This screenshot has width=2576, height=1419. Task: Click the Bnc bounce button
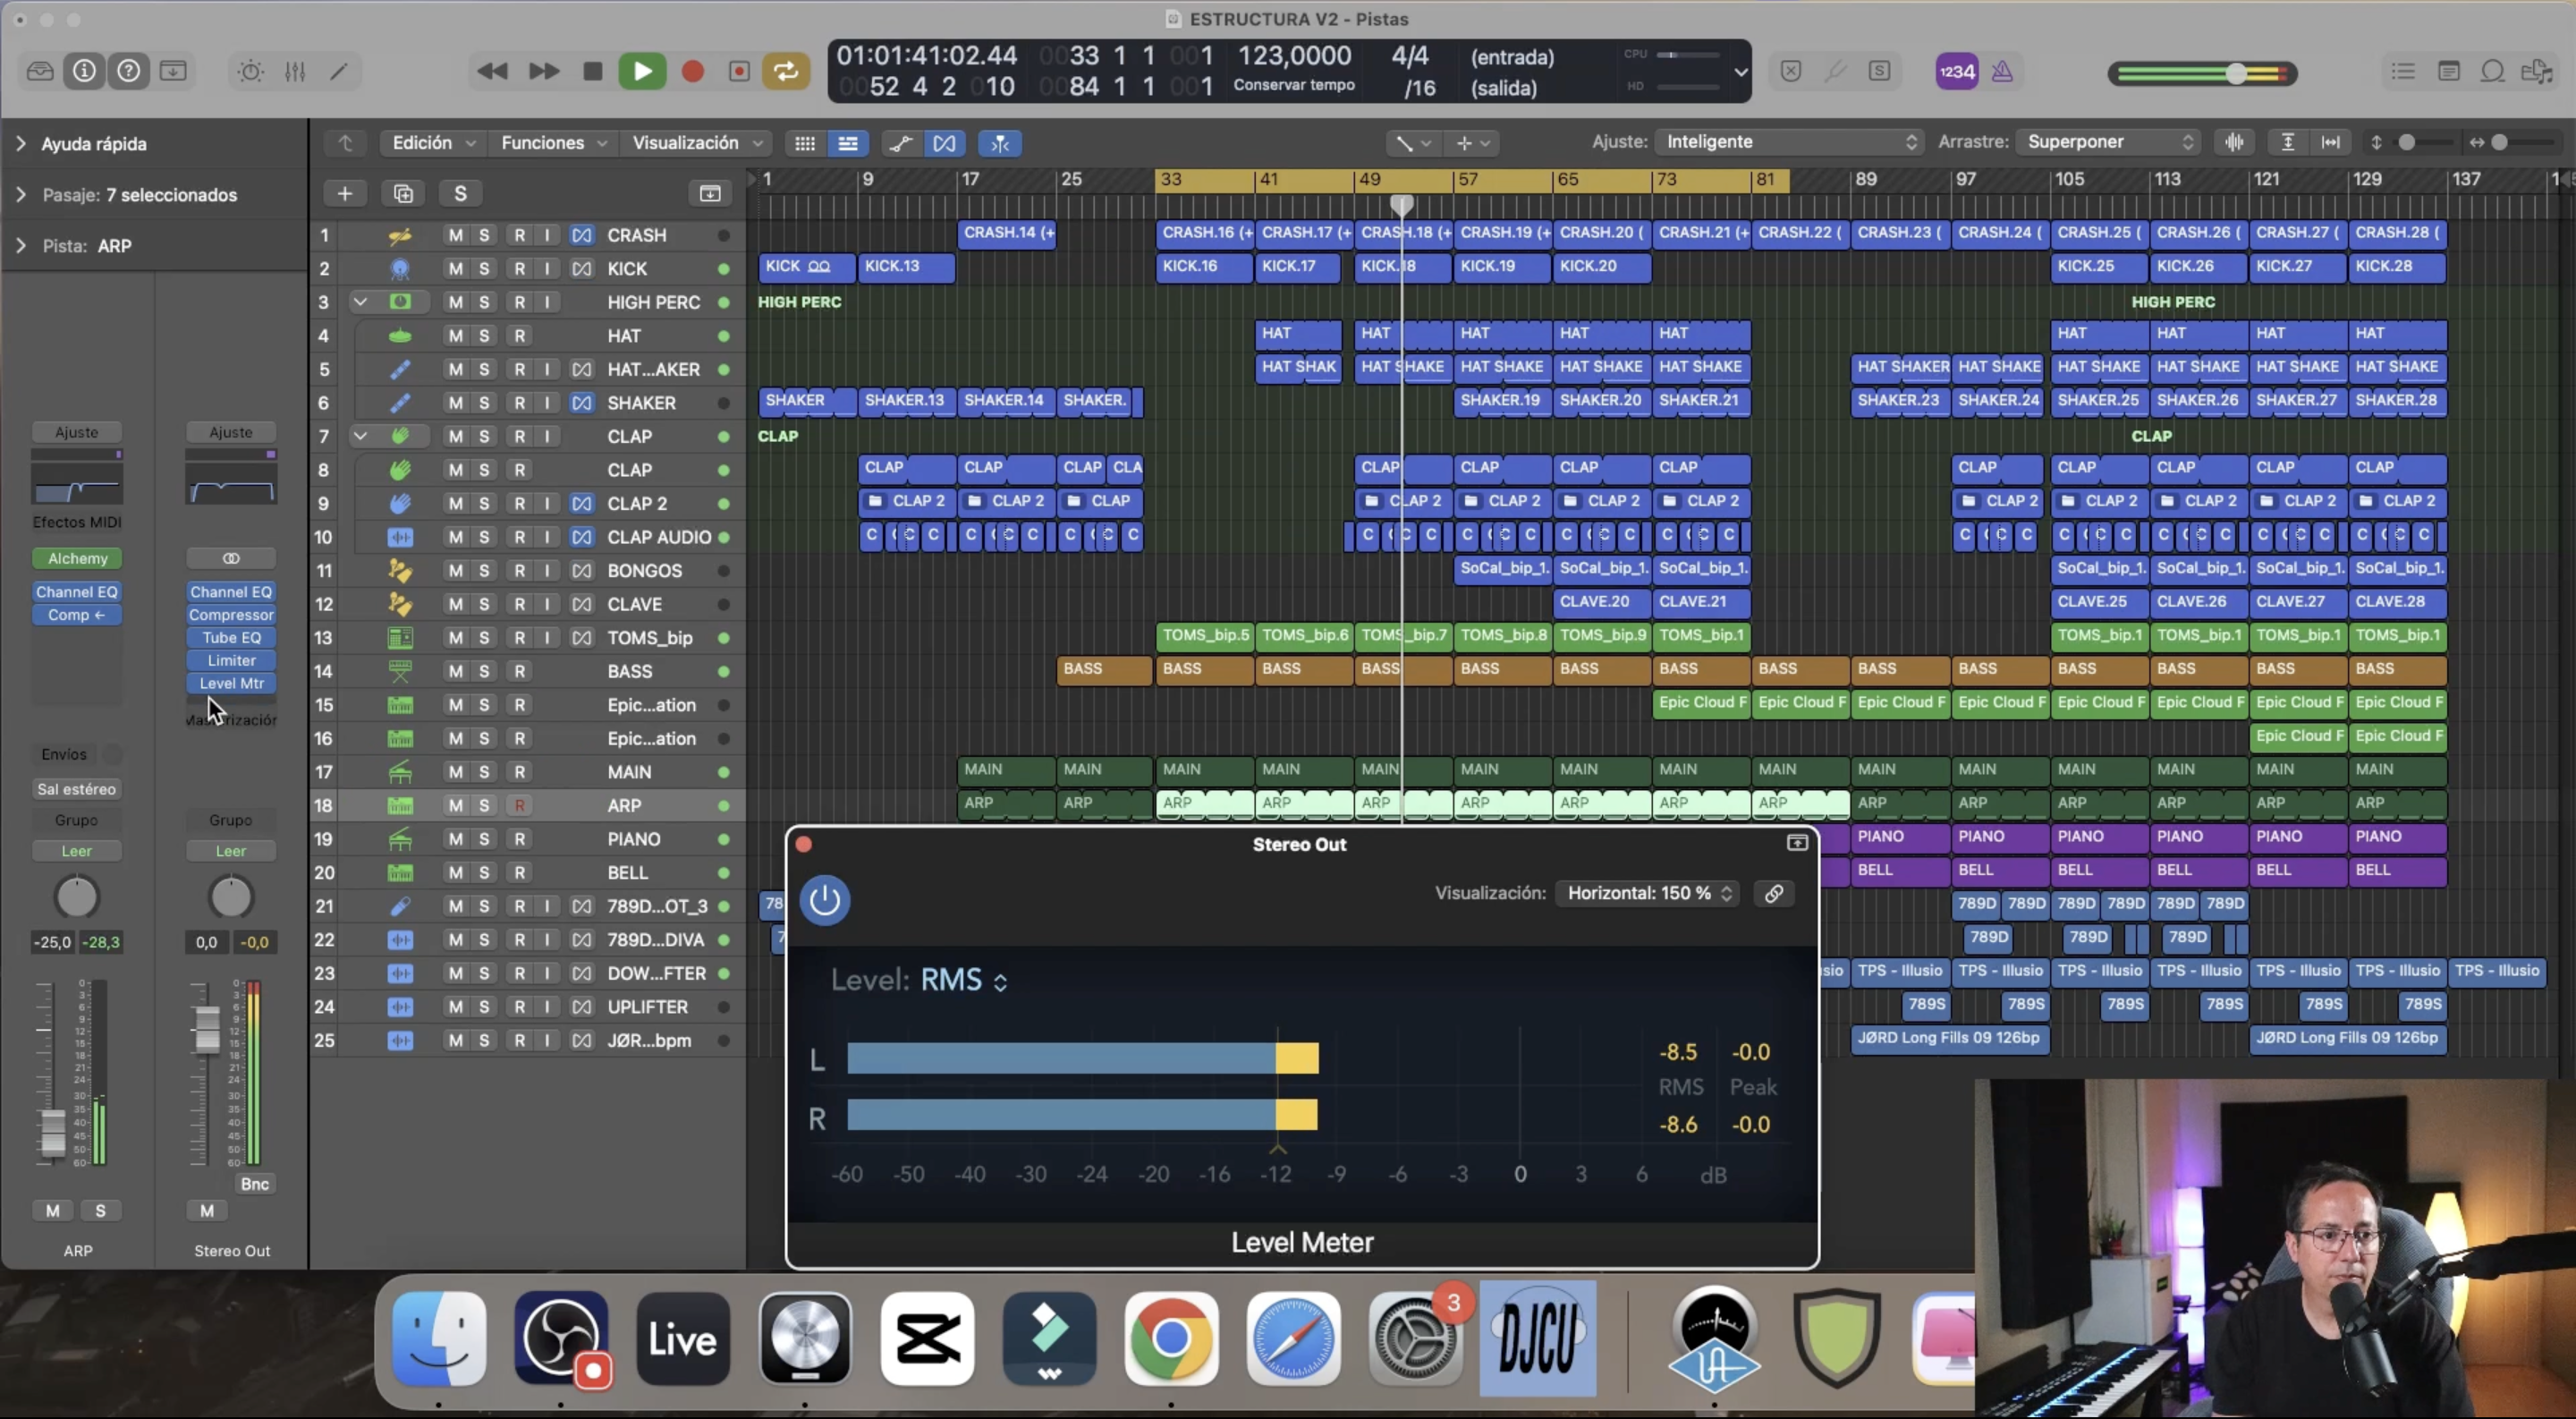tap(254, 1183)
